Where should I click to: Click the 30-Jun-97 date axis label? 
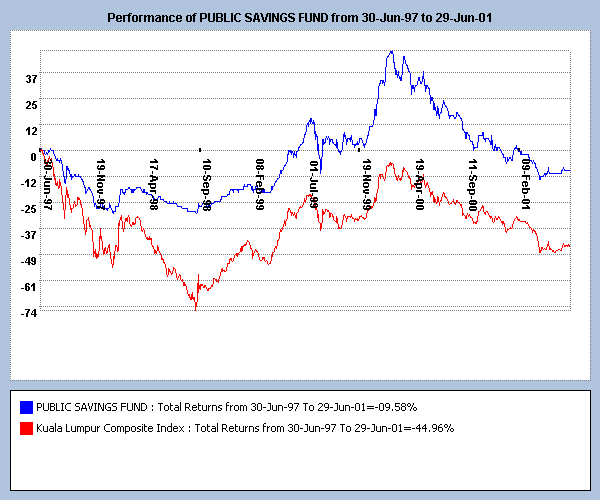(47, 184)
